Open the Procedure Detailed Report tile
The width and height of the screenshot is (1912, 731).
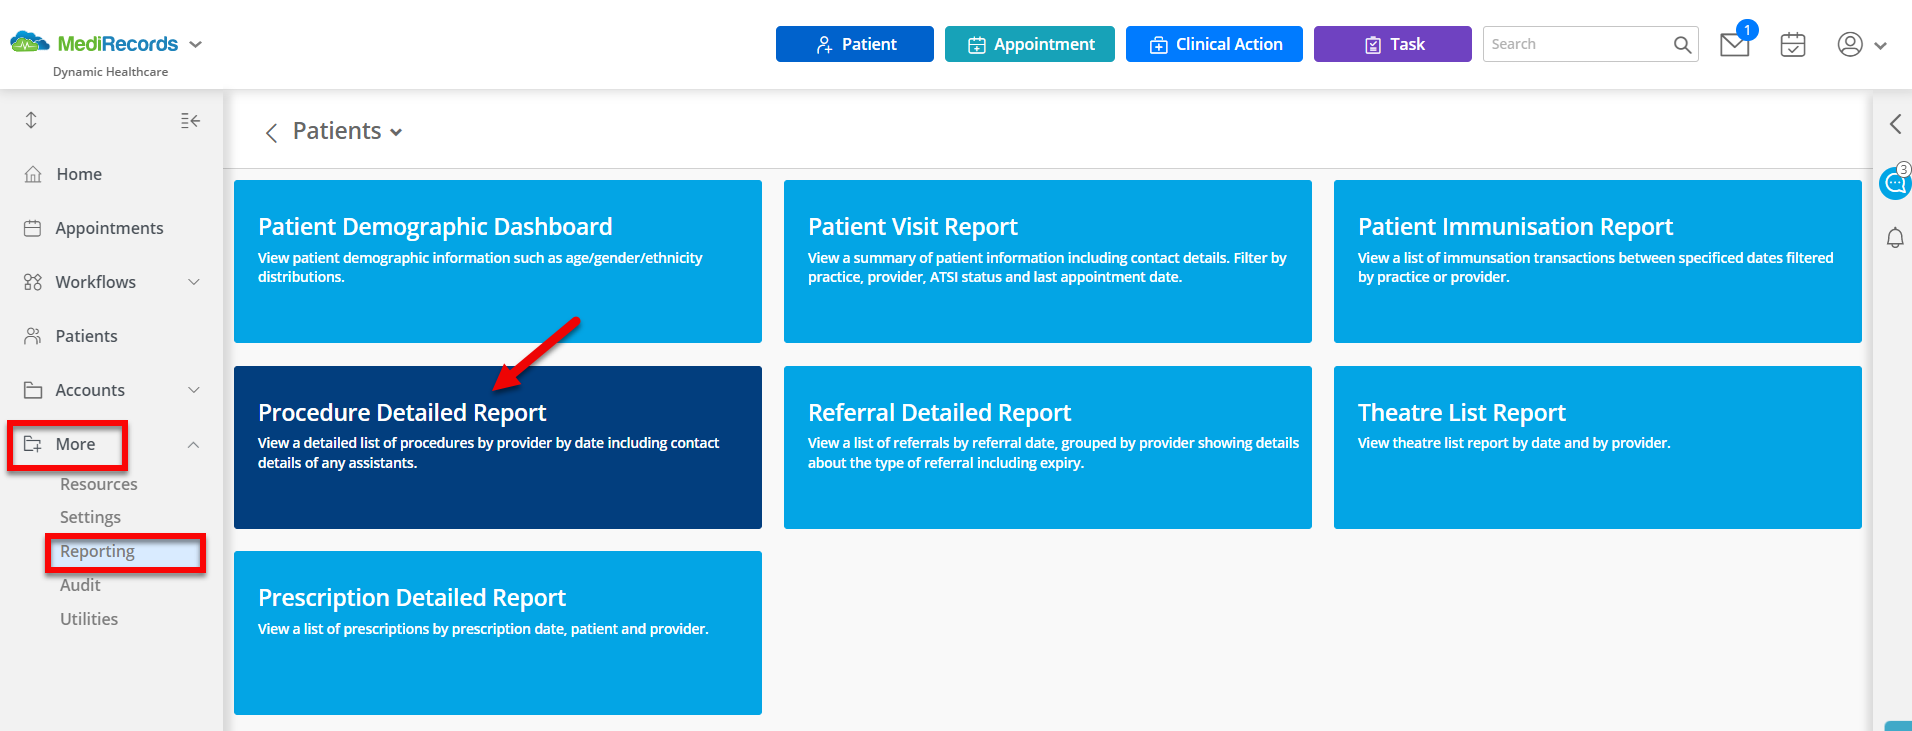498,447
